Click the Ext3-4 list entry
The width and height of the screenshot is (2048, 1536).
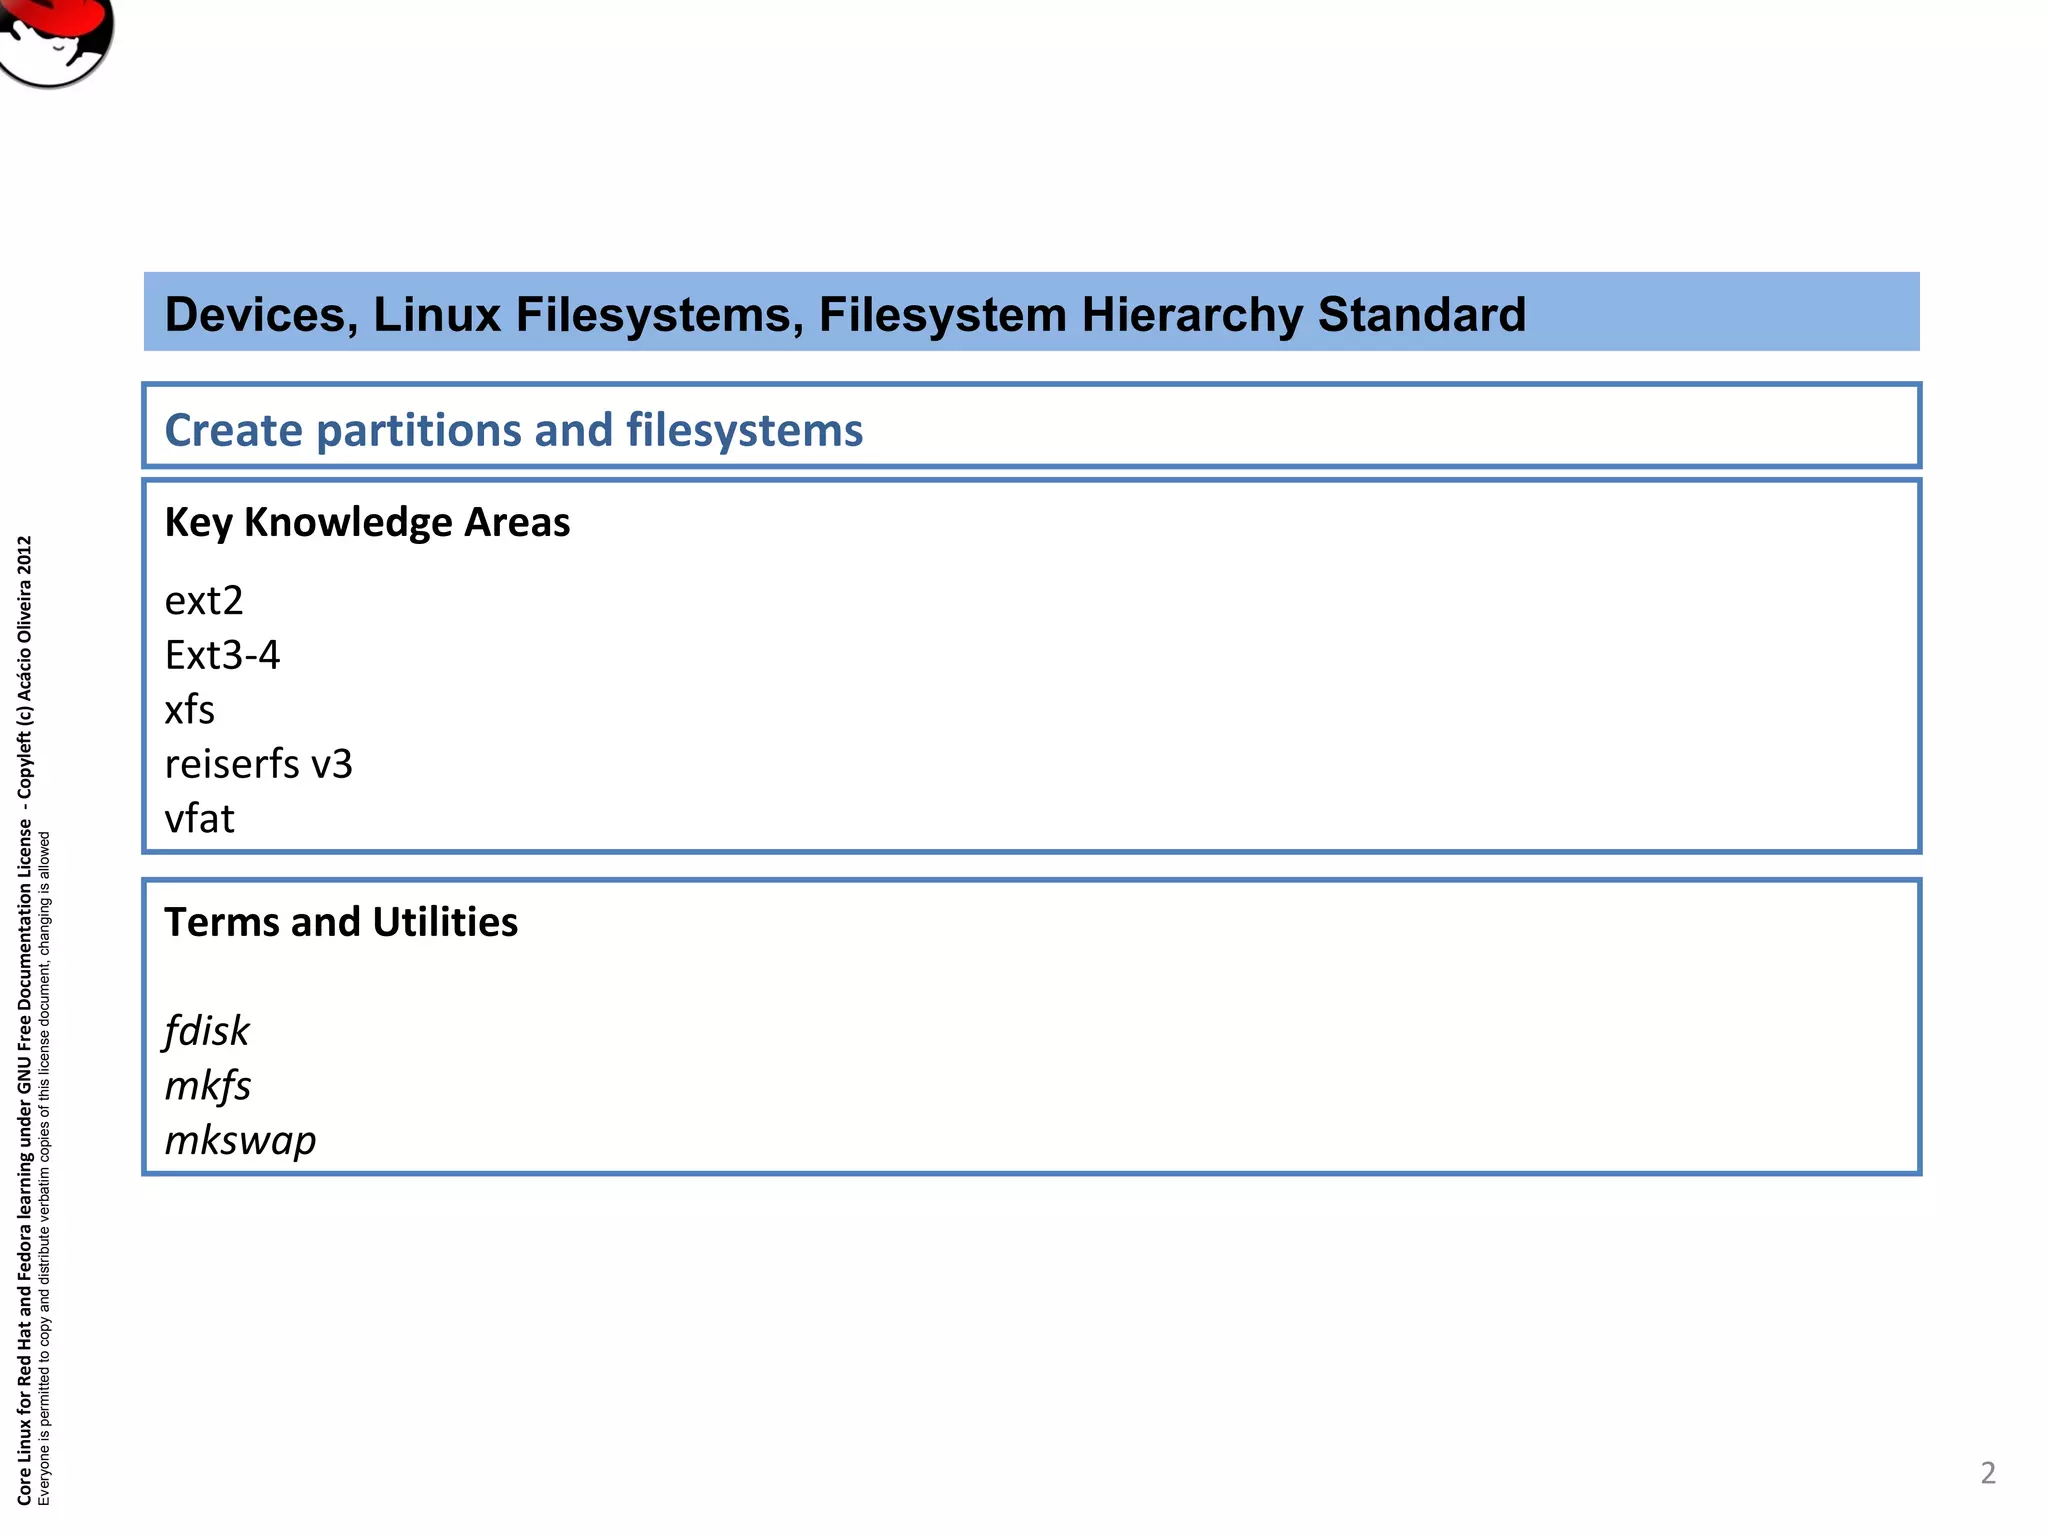click(x=222, y=655)
